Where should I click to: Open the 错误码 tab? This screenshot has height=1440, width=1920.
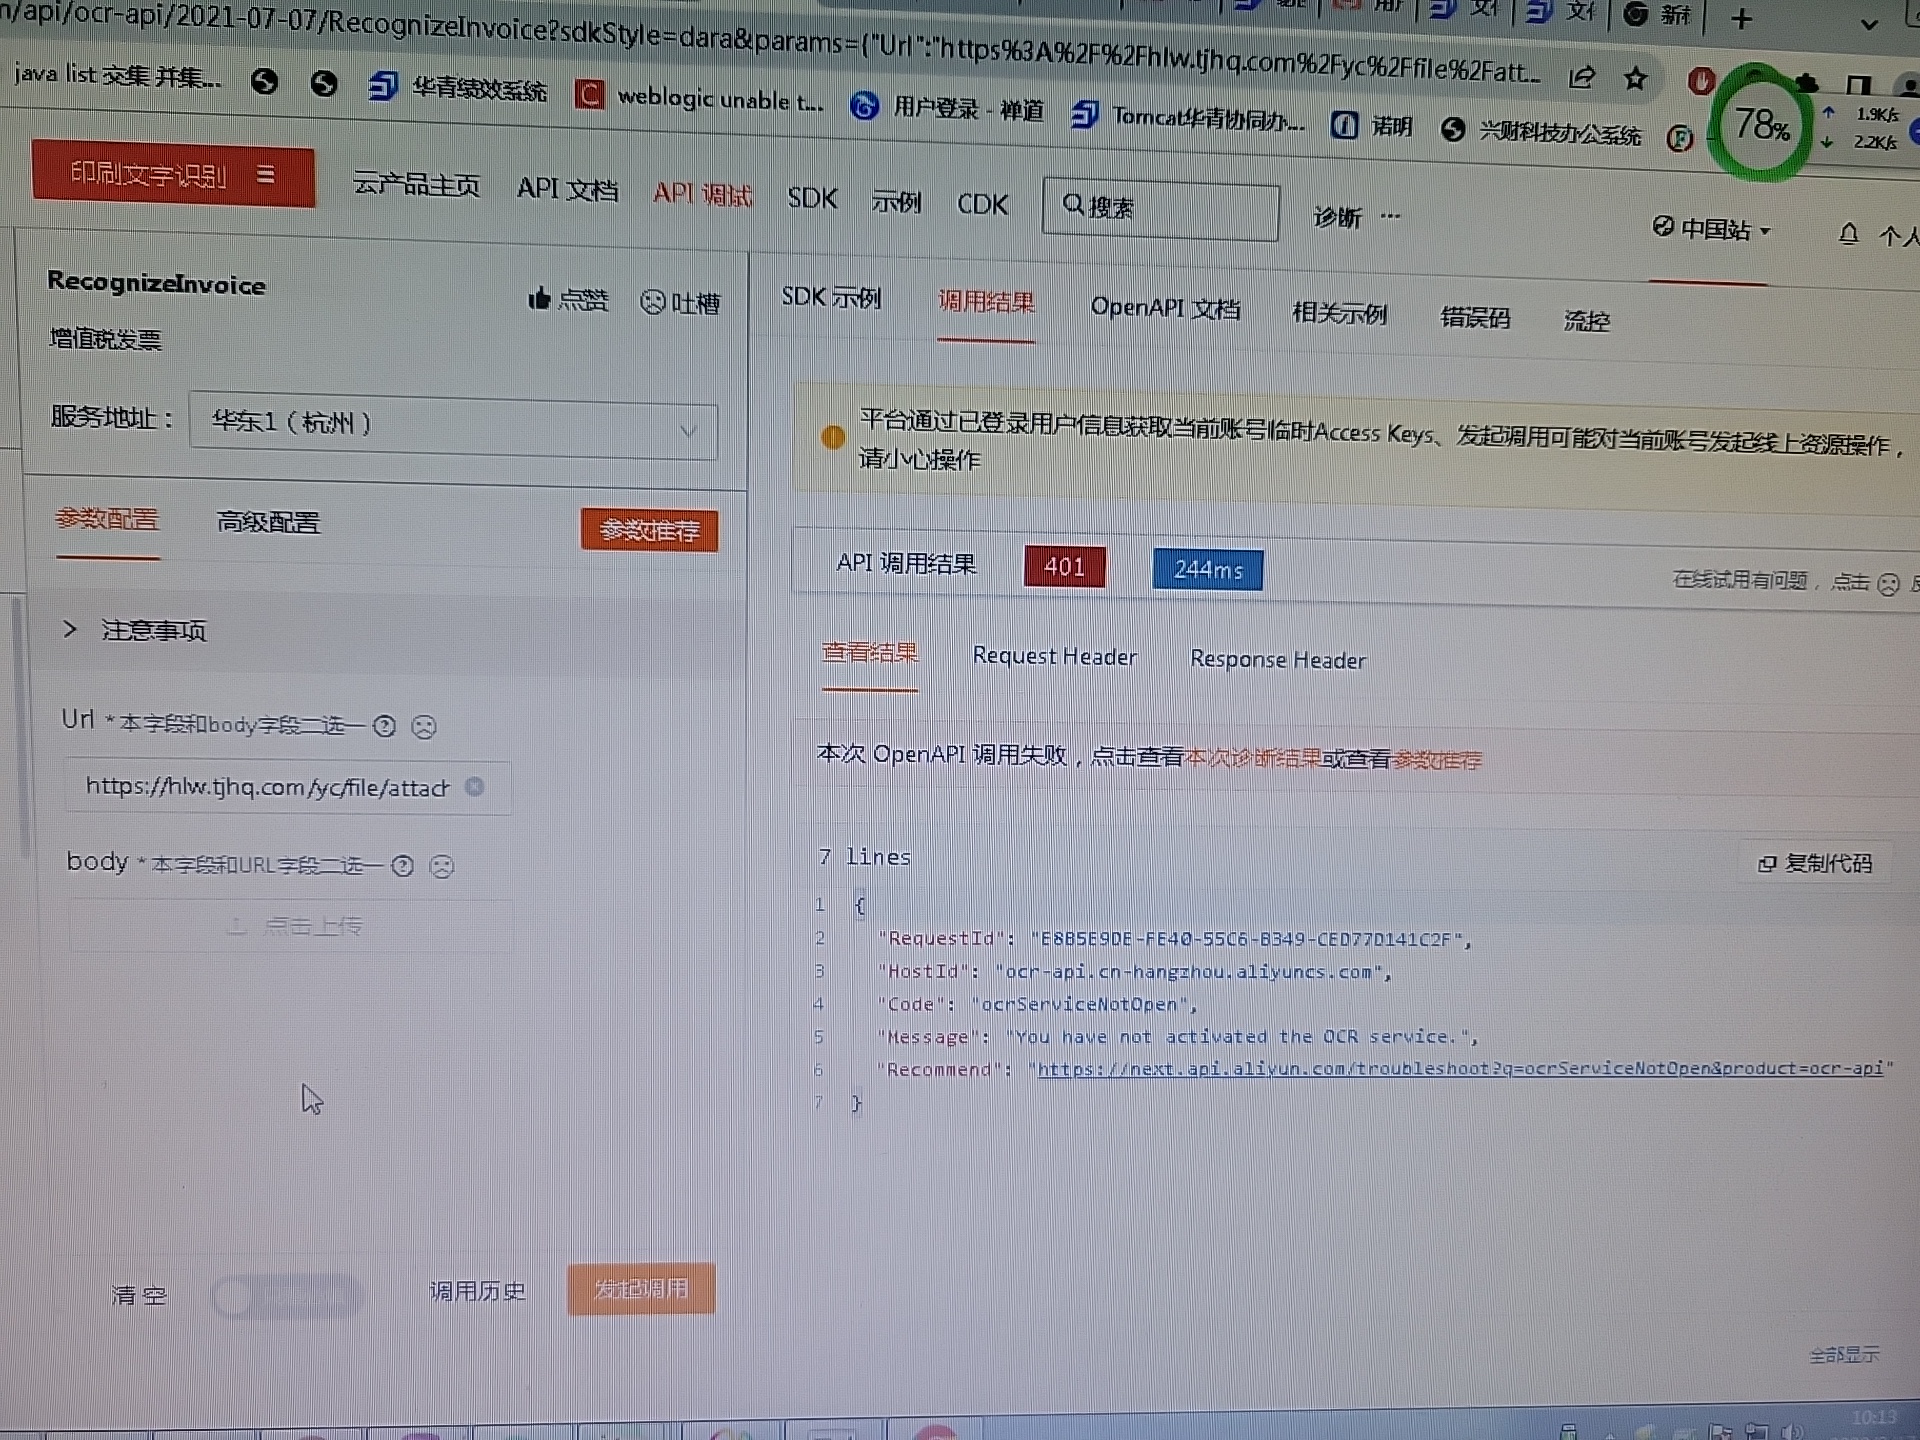point(1475,317)
